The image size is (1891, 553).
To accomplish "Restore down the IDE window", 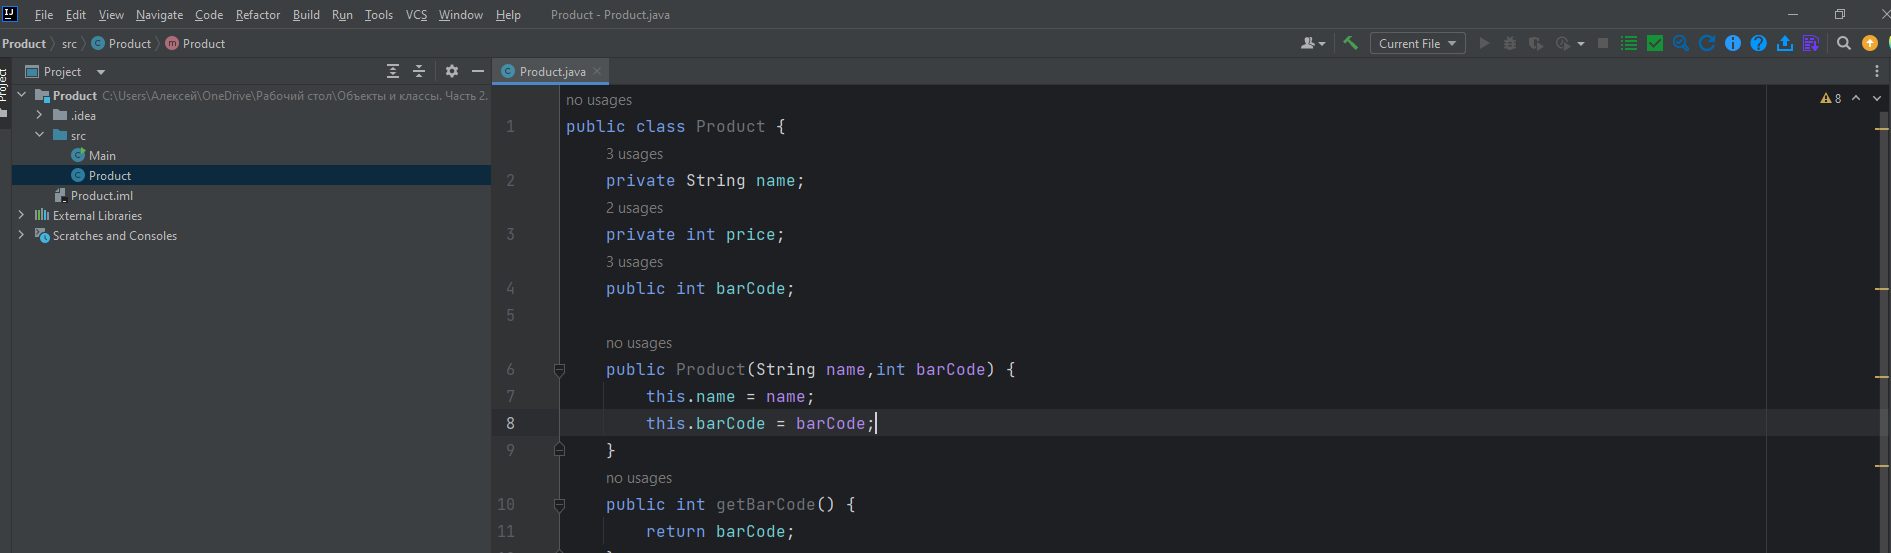I will tap(1839, 14).
